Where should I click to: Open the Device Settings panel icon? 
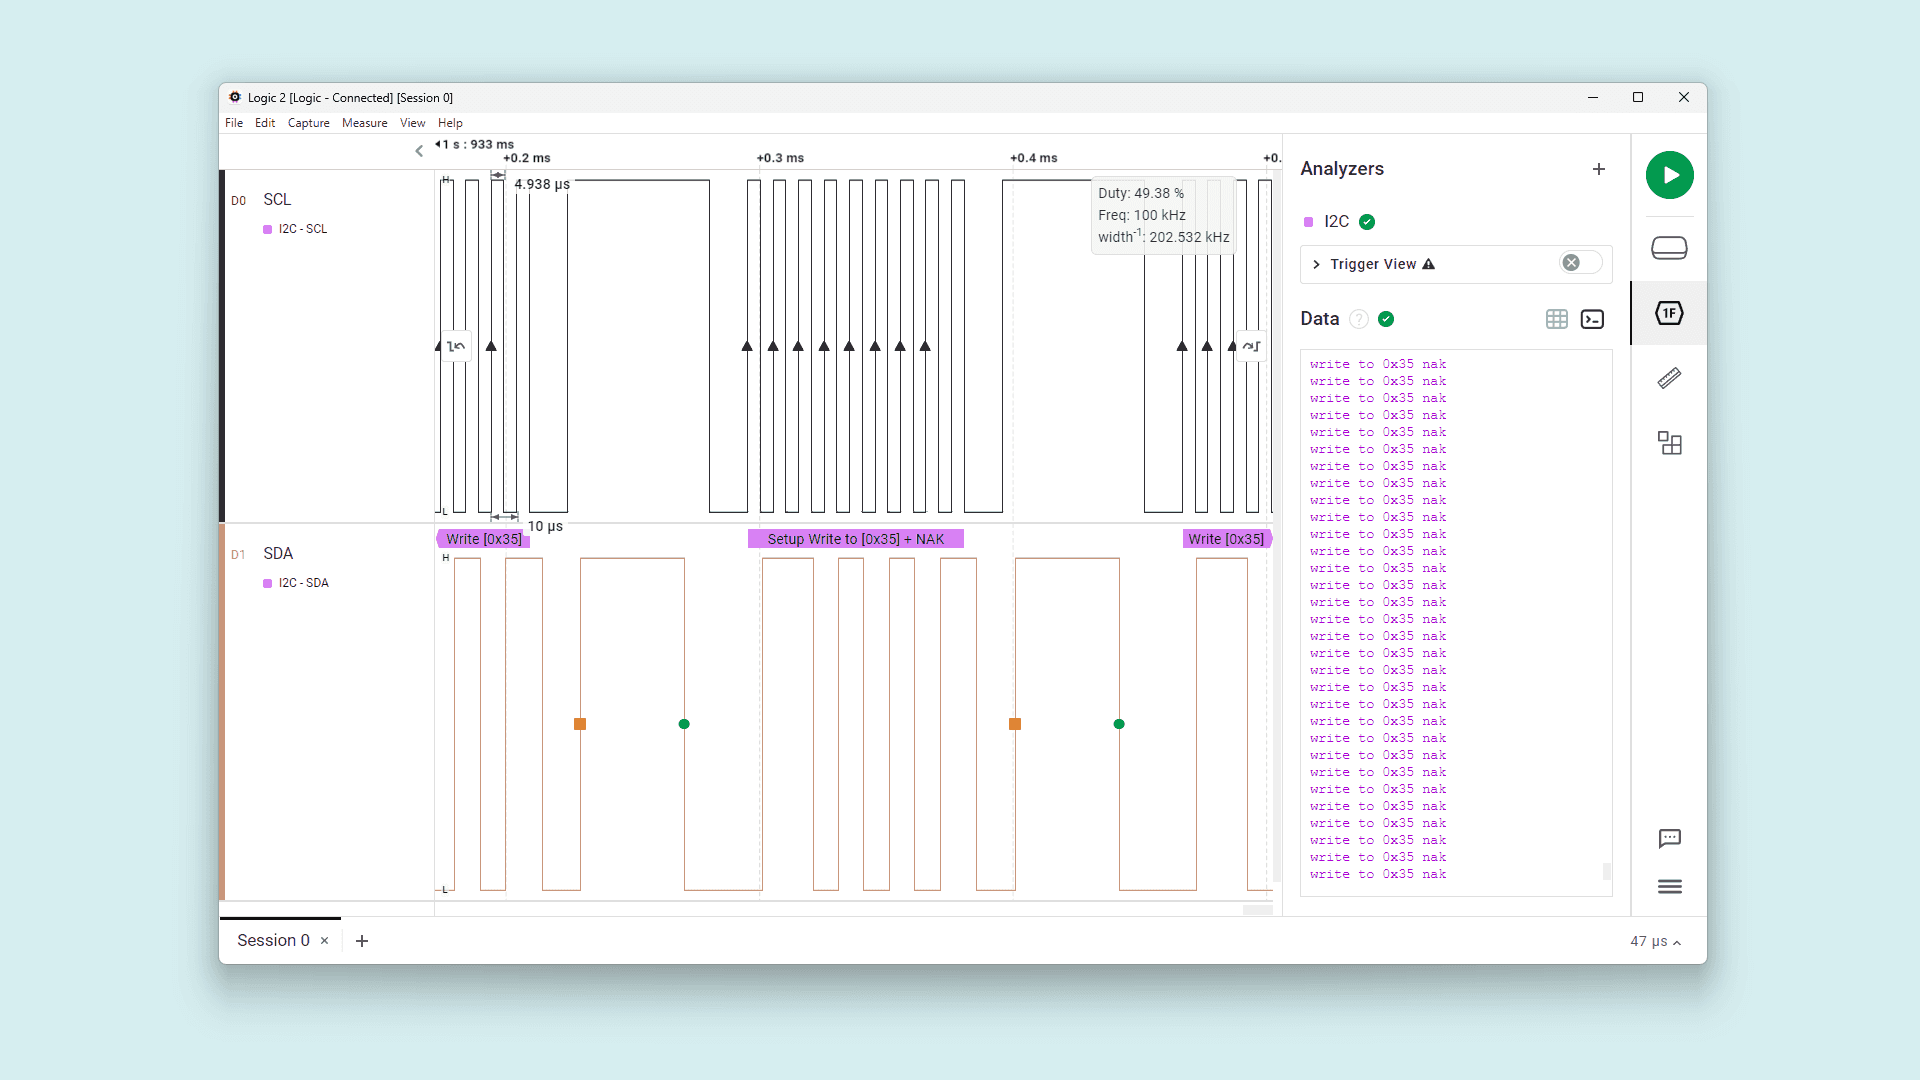coord(1669,248)
